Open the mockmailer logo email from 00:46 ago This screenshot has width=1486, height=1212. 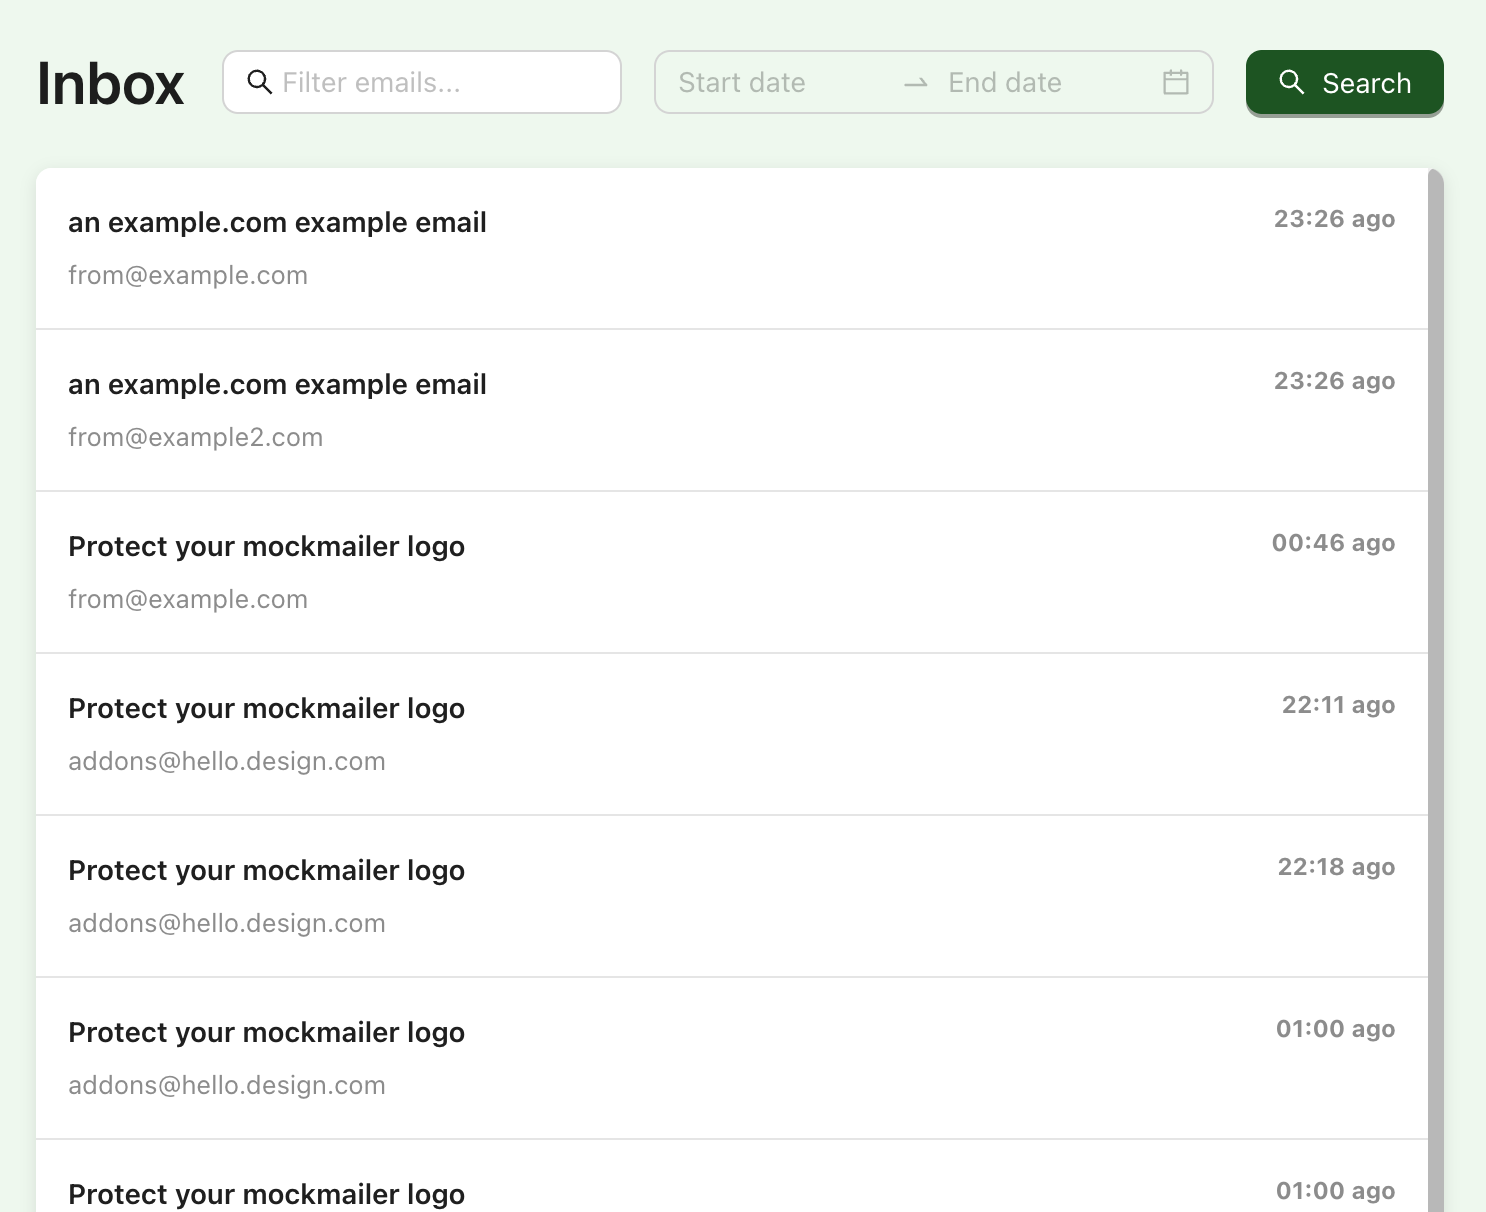732,572
